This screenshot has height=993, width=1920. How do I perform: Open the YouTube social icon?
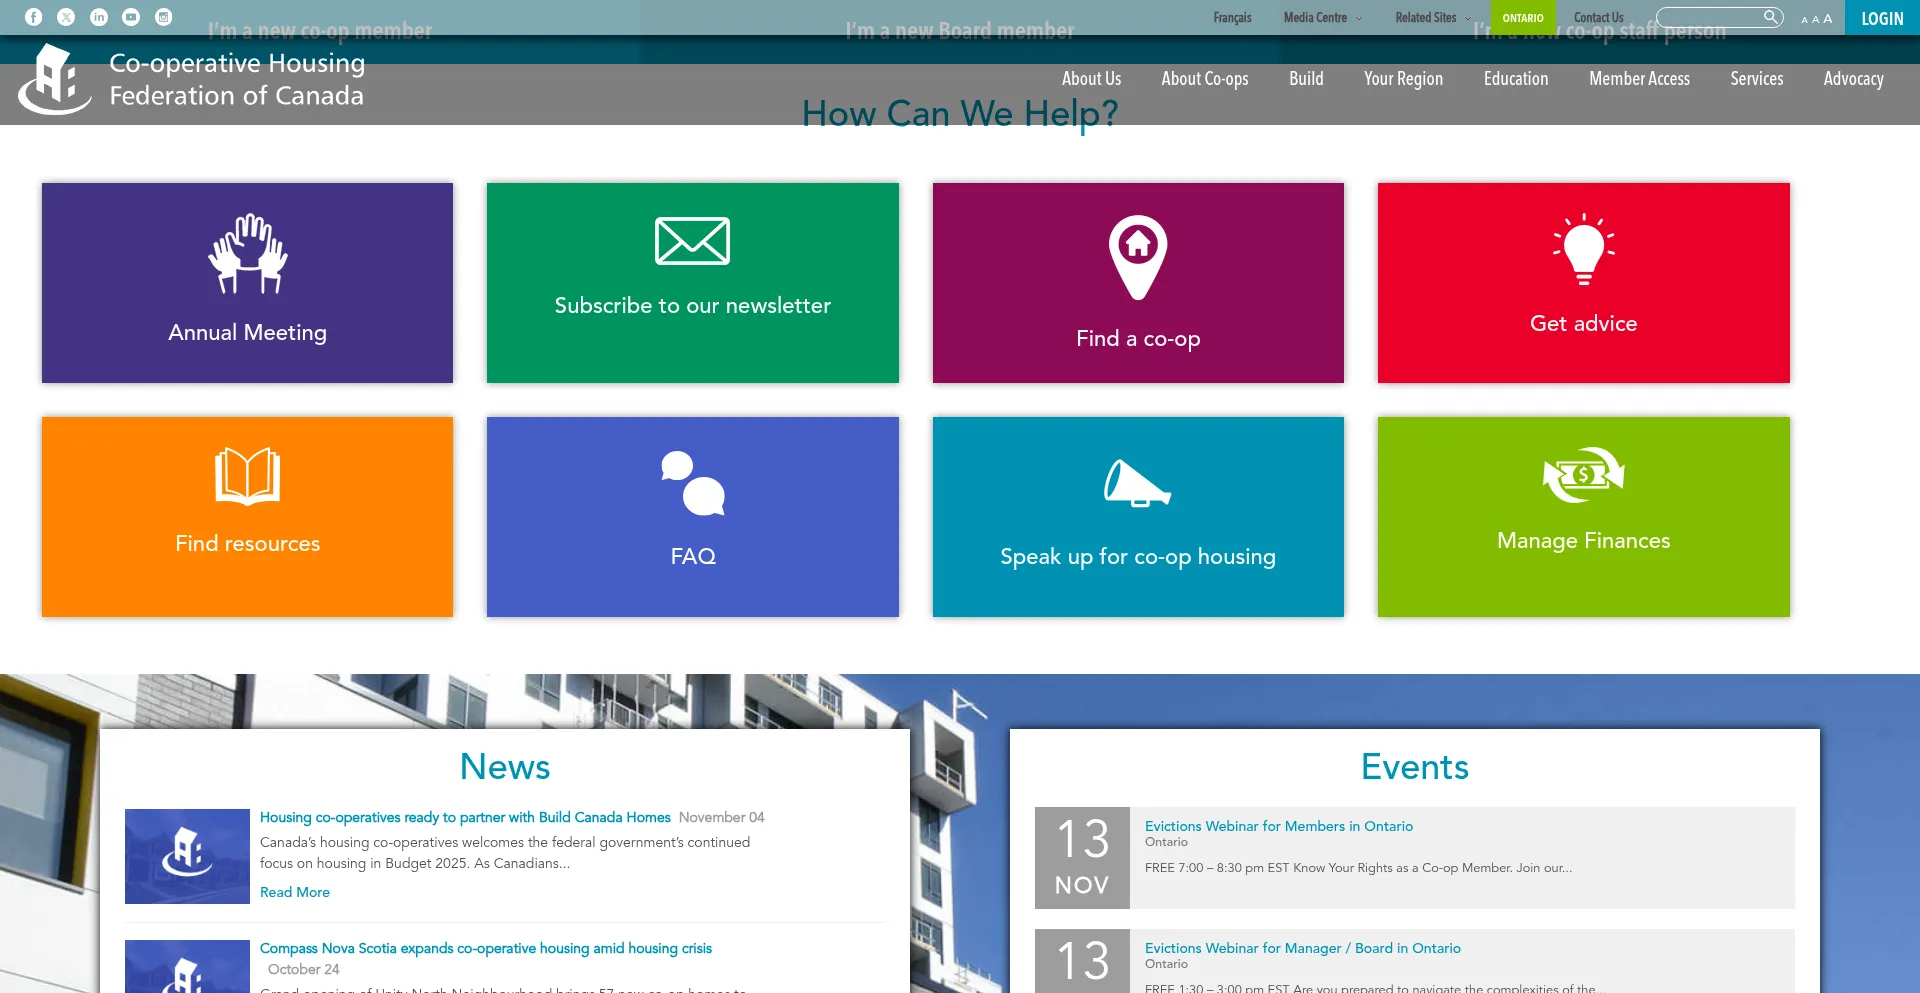(x=131, y=17)
